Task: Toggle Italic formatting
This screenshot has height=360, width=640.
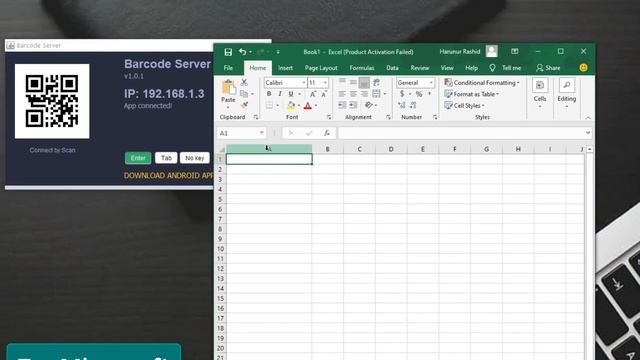Action: [x=280, y=94]
